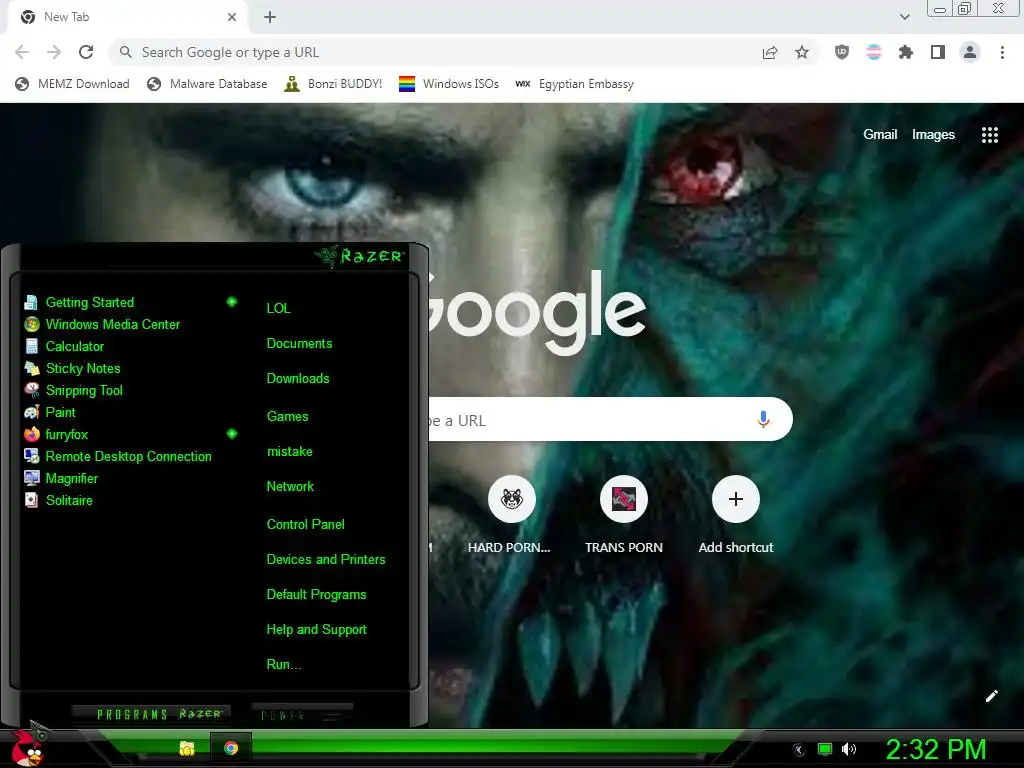Open Help and Support
Image resolution: width=1024 pixels, height=768 pixels.
pos(316,630)
